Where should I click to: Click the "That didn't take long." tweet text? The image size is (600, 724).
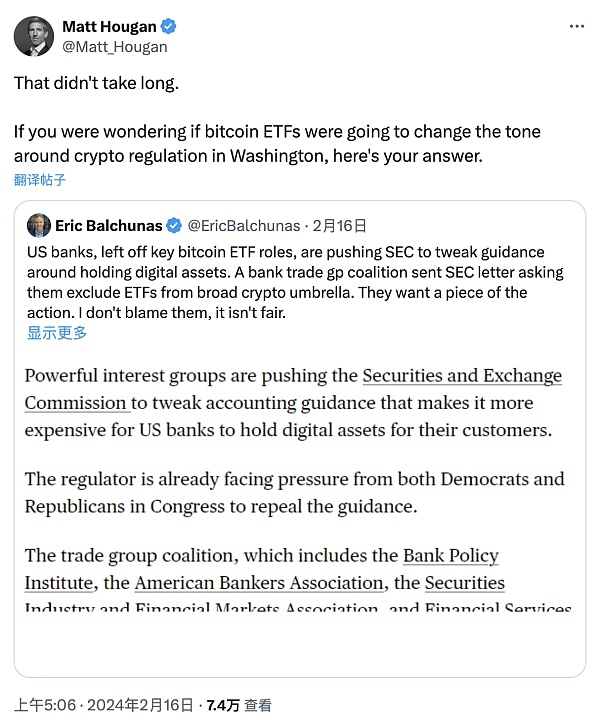tap(96, 83)
